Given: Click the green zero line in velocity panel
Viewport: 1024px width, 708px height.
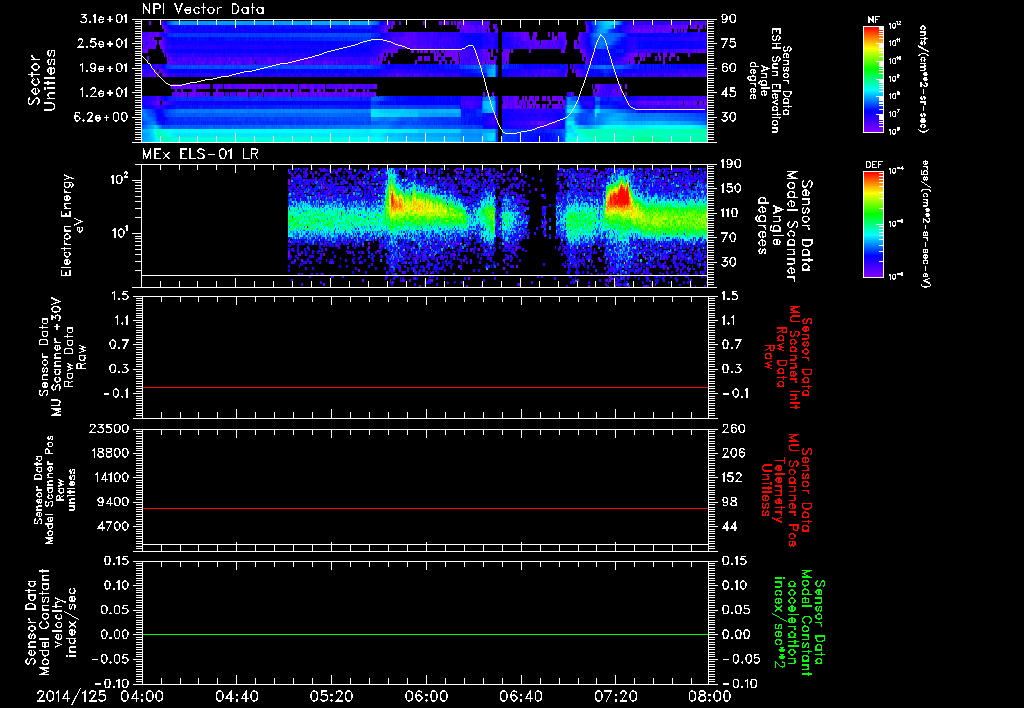Looking at the screenshot, I should pos(425,634).
